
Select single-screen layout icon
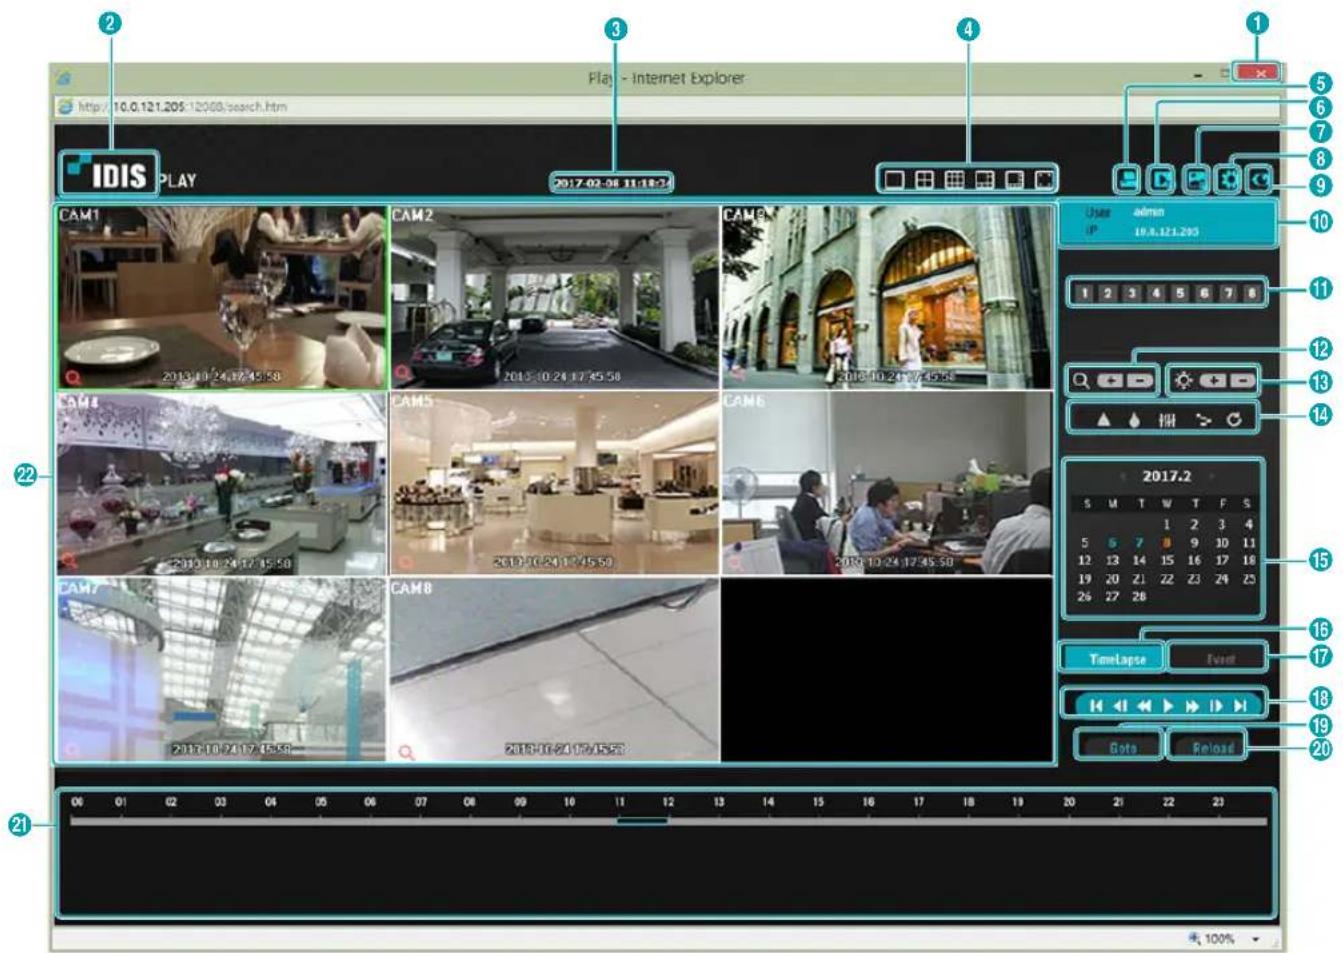coord(894,180)
